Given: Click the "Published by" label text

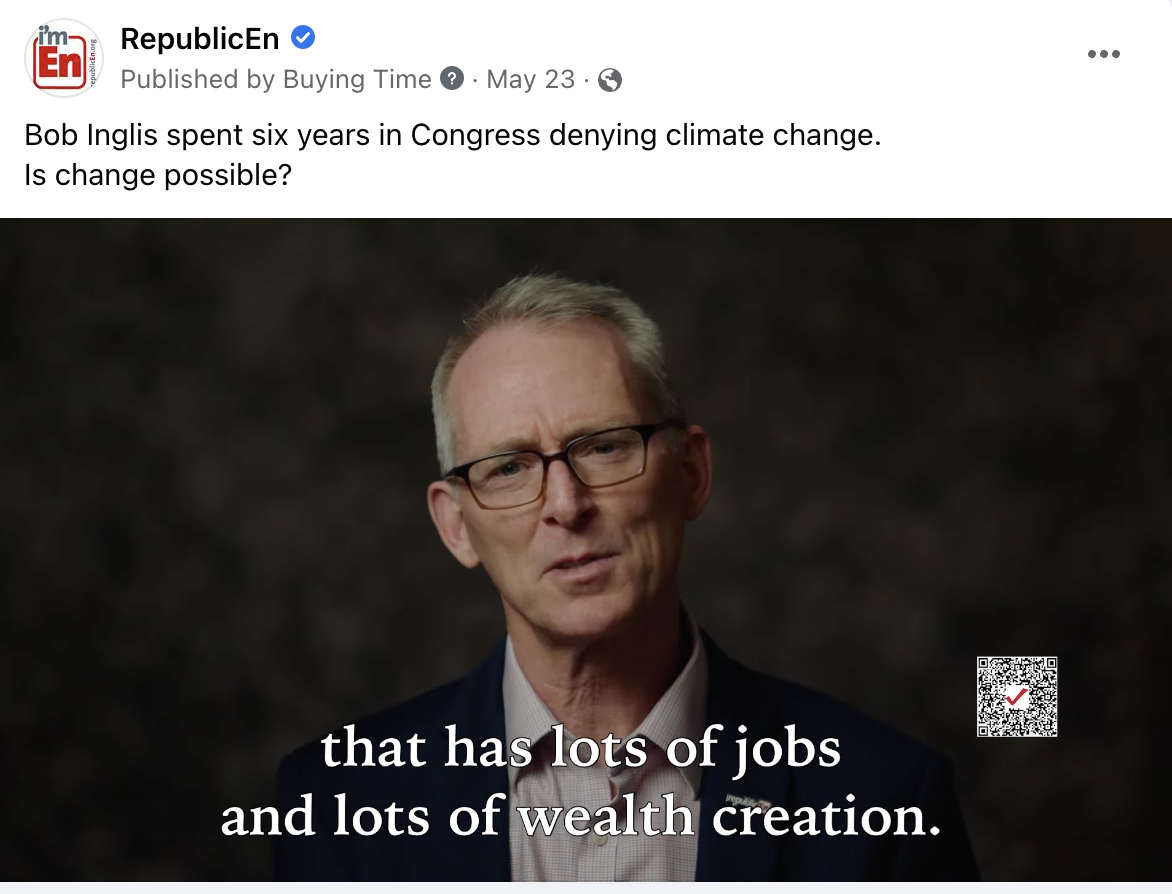Looking at the screenshot, I should click(198, 78).
